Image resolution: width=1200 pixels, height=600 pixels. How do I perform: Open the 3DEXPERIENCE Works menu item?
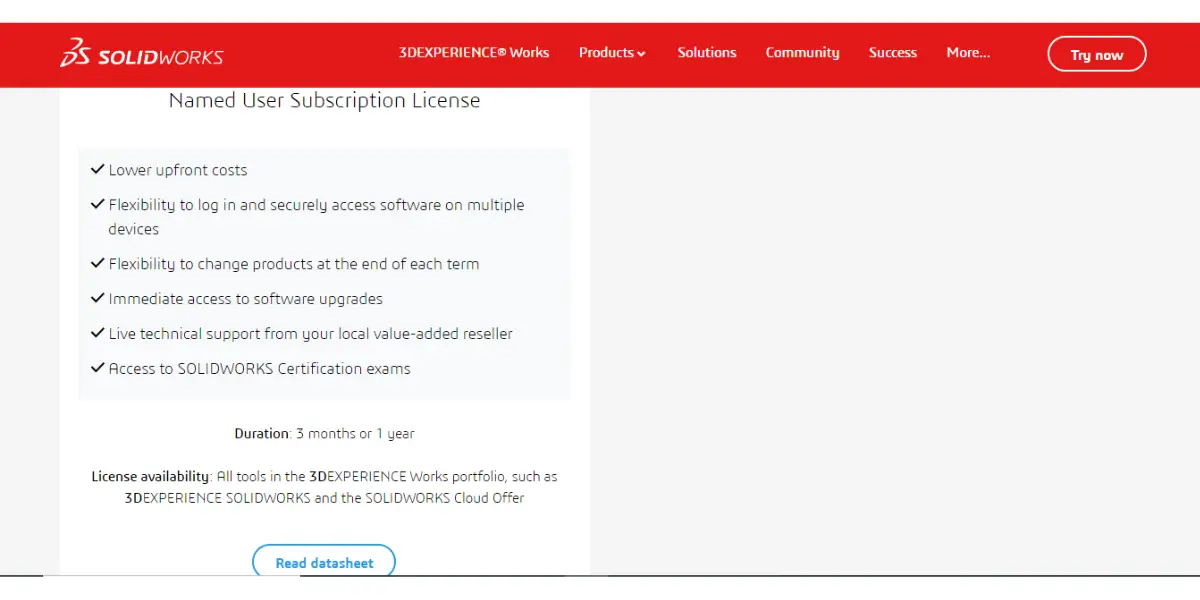click(474, 53)
